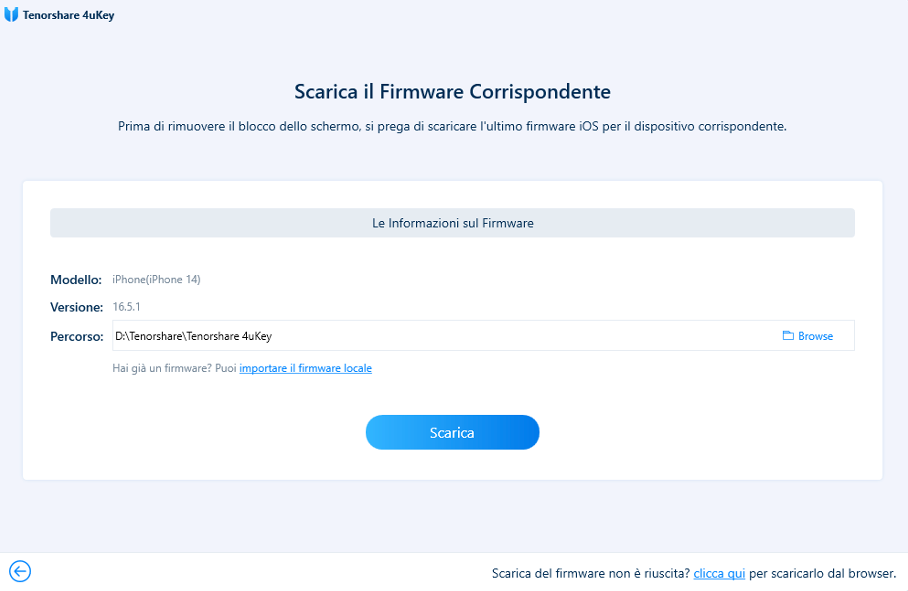Open the importare il firmware locale link
This screenshot has height=591, width=908.
click(x=305, y=368)
